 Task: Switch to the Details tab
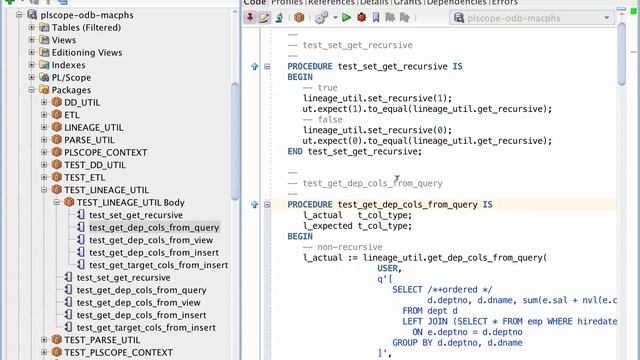(x=374, y=2)
